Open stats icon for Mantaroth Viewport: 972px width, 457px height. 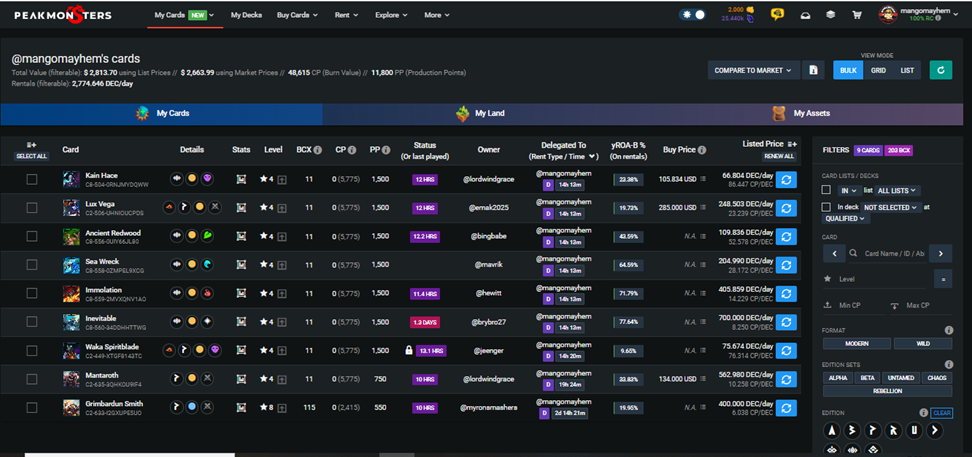tap(241, 379)
